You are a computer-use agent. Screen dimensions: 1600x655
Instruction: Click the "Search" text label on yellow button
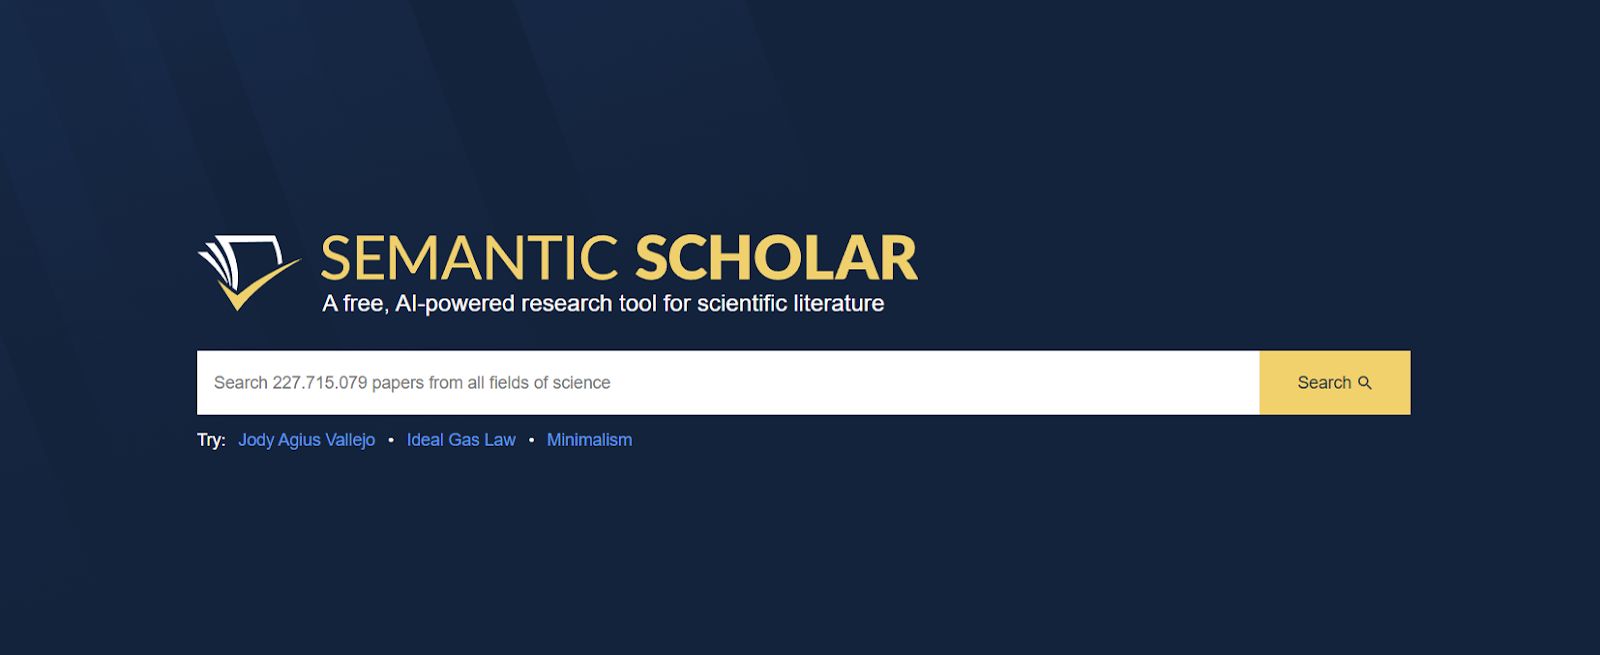[1324, 383]
